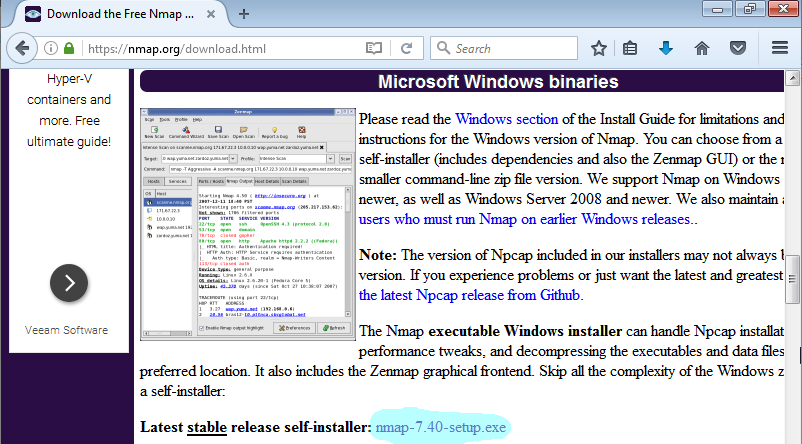
Task: Minimize the Firefox window
Action: [718, 9]
